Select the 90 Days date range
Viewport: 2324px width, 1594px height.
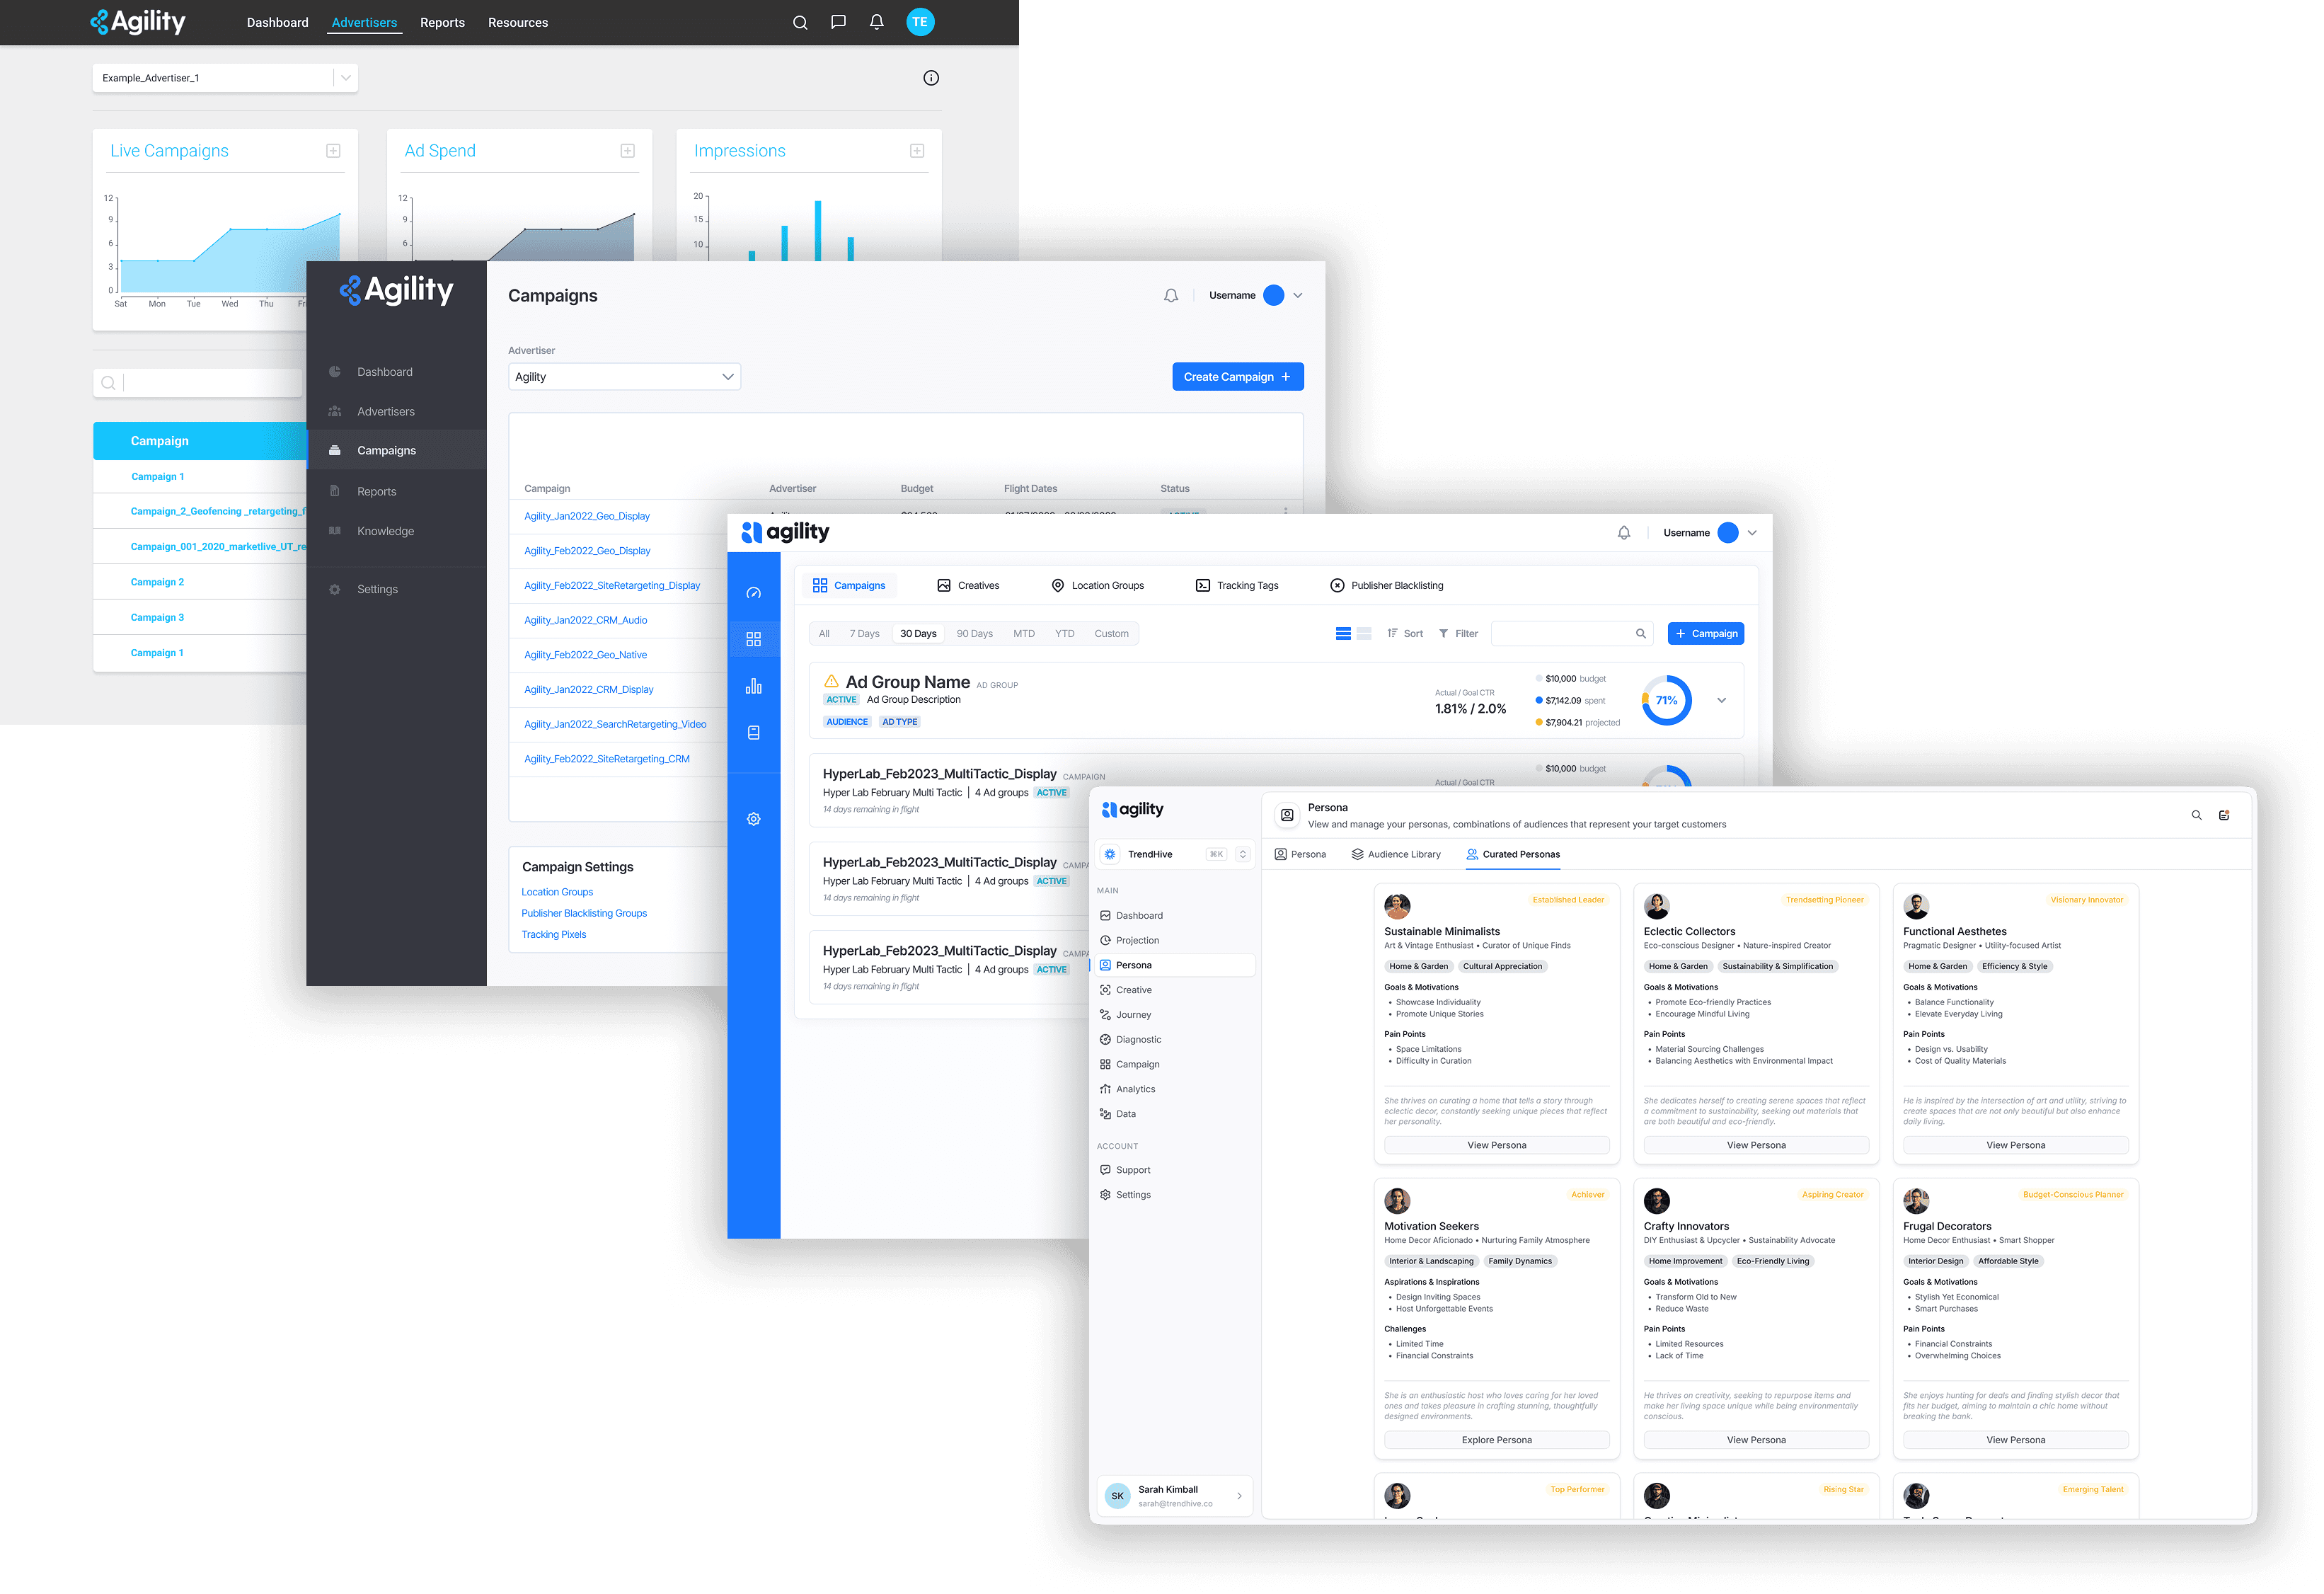975,634
